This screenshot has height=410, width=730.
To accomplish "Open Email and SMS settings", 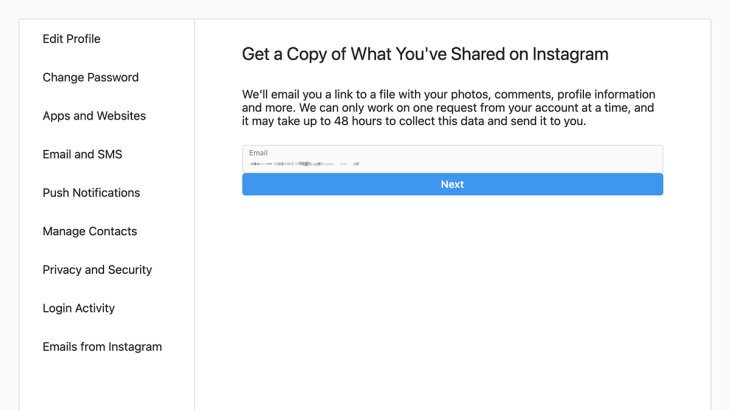I will coord(82,155).
